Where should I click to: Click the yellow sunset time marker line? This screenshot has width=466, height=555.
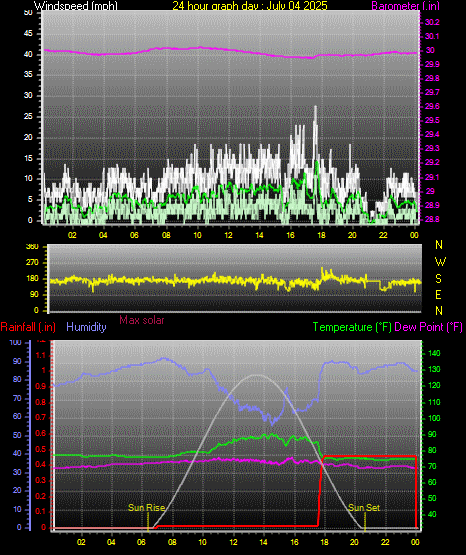click(x=364, y=522)
